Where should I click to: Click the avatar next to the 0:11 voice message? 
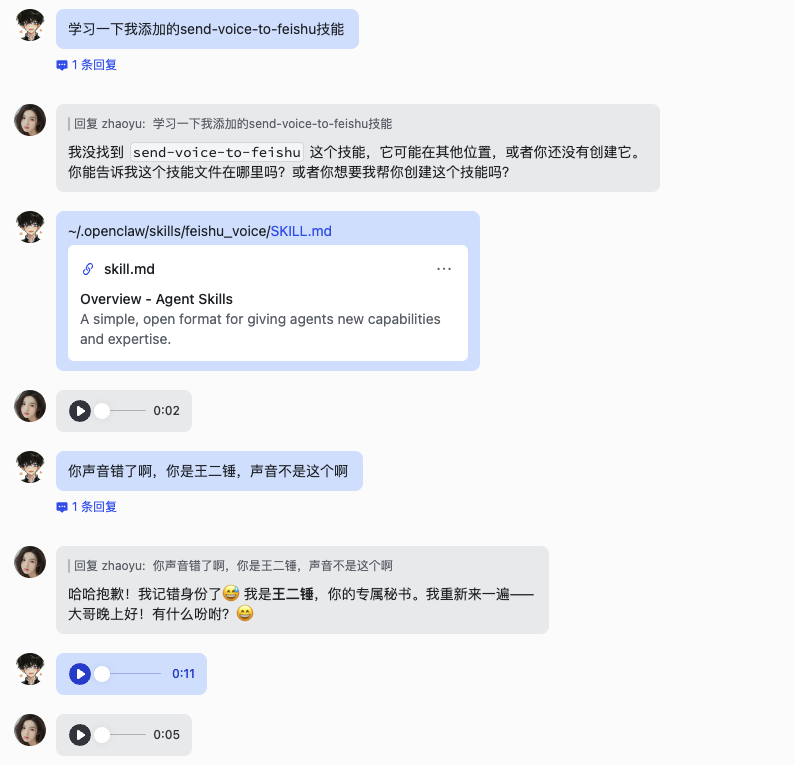tap(30, 668)
